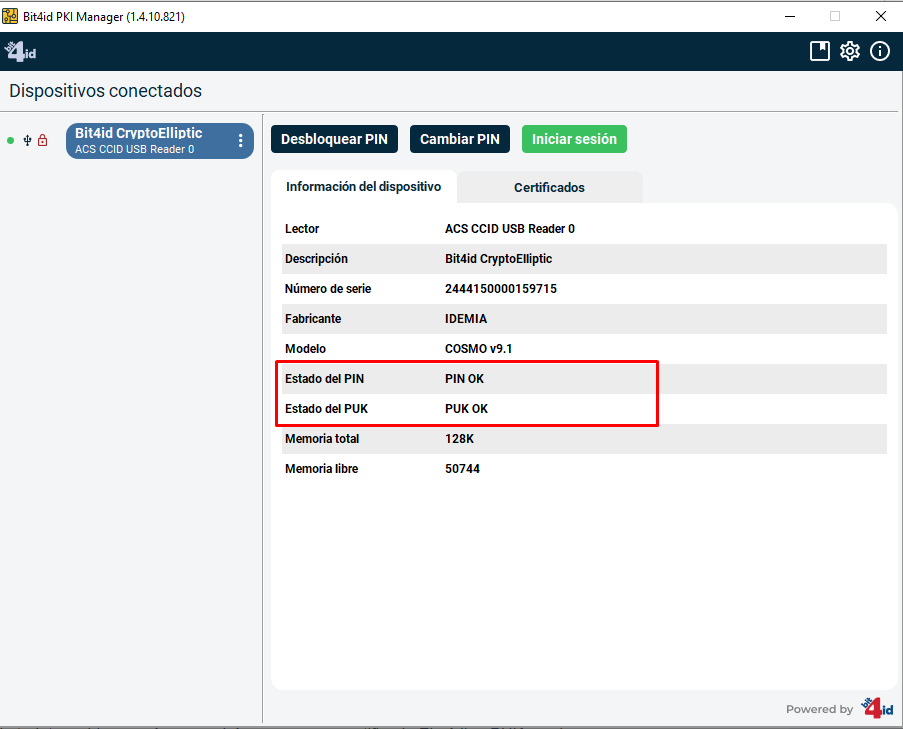Switch to Certificados tab
The height and width of the screenshot is (729, 903).
549,187
